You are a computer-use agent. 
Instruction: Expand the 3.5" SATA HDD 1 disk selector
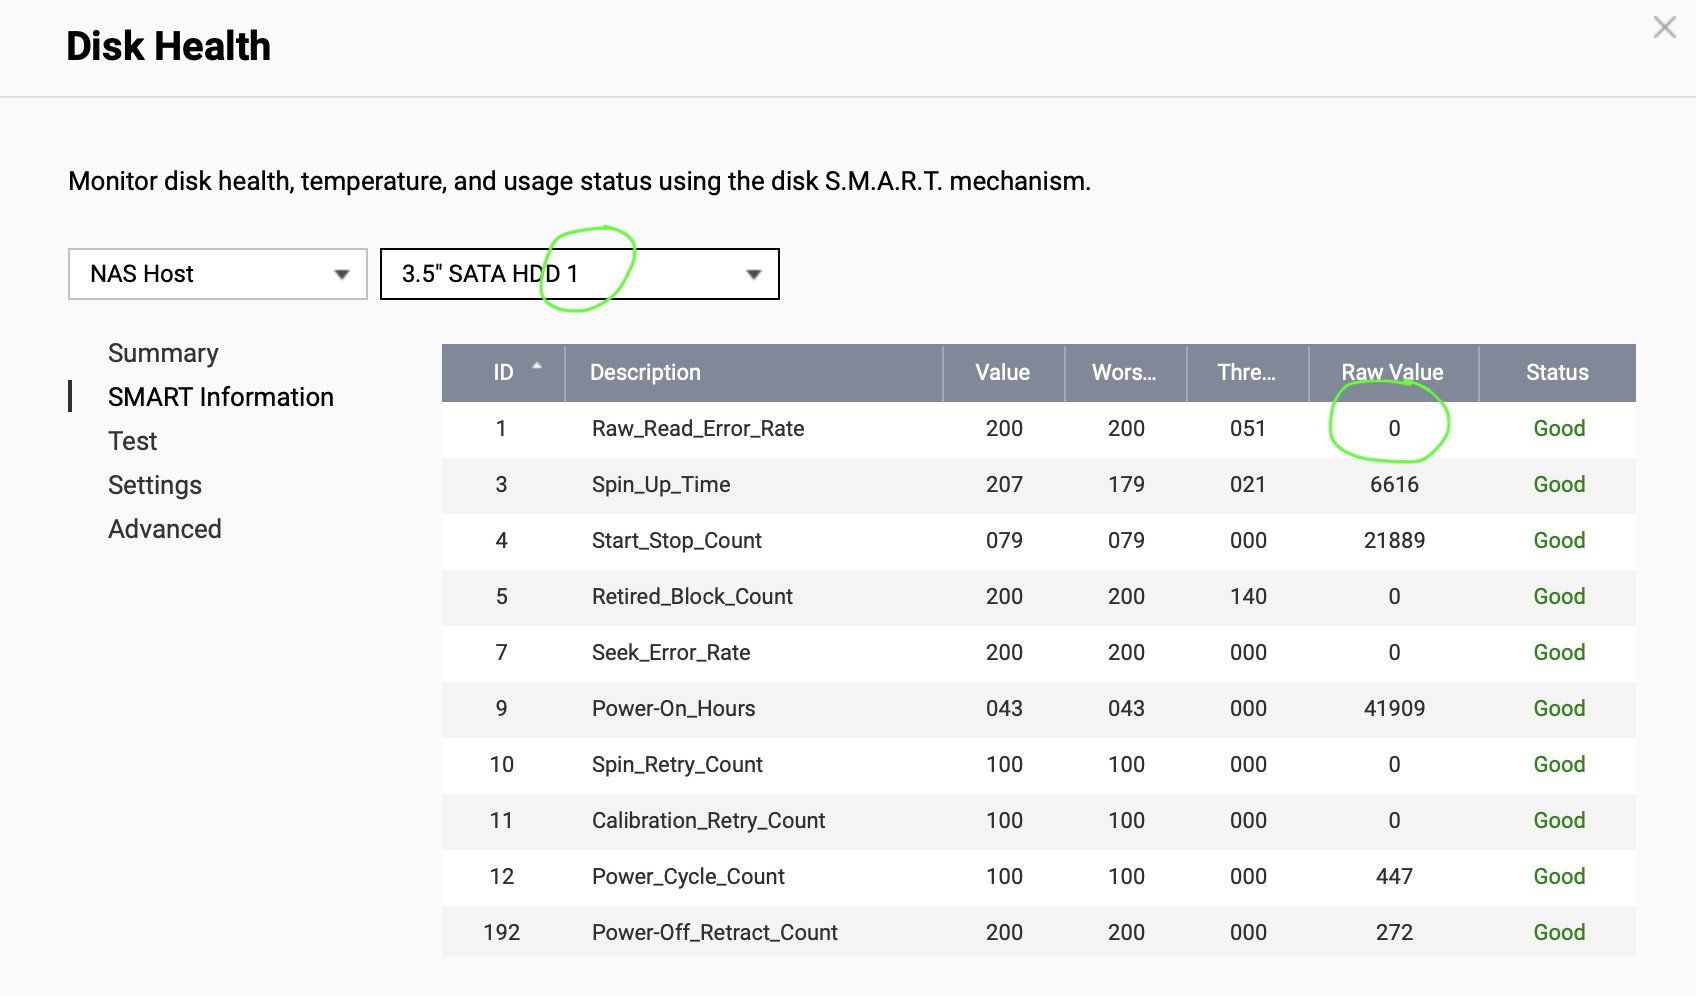[x=579, y=274]
